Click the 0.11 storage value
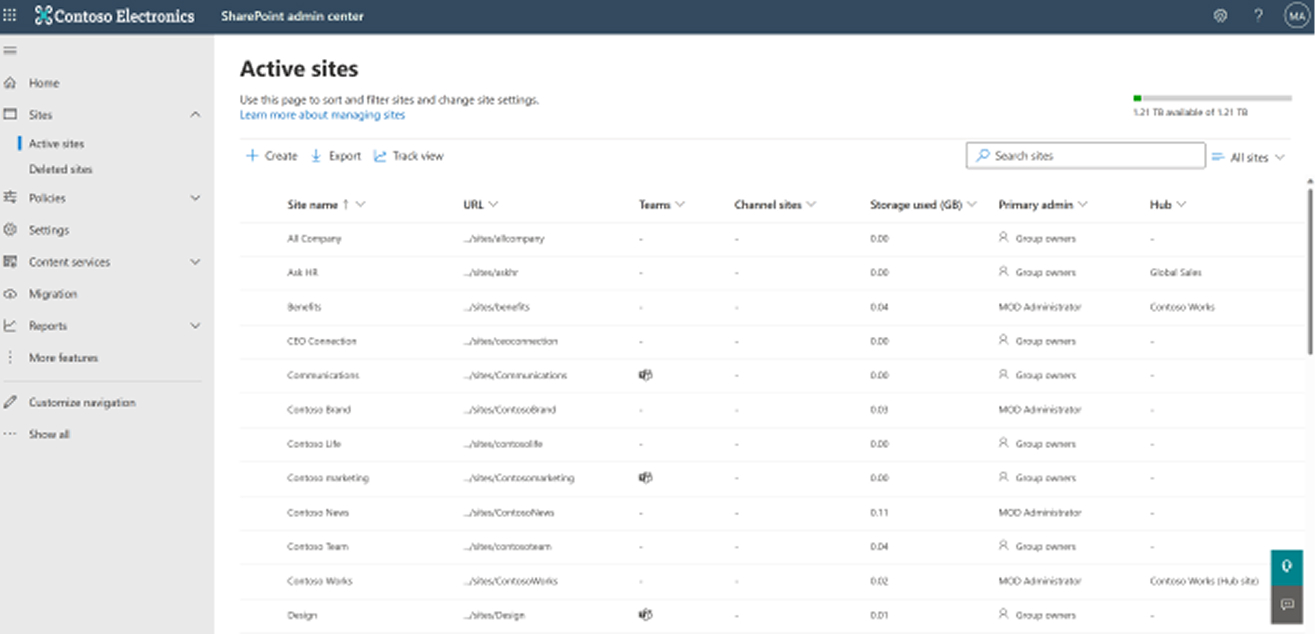Screen dimensions: 1315x634 point(879,512)
